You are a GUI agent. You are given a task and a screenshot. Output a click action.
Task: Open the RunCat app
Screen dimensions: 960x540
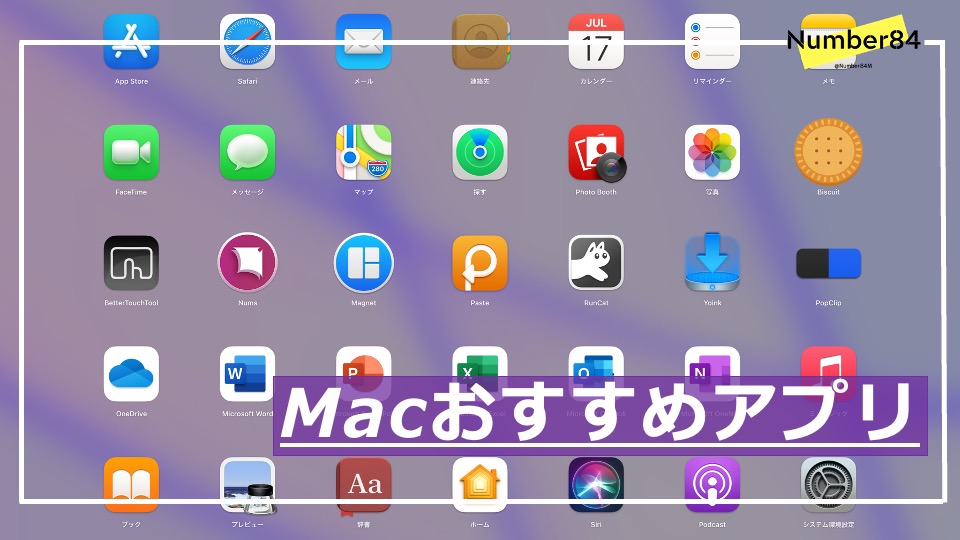(596, 263)
